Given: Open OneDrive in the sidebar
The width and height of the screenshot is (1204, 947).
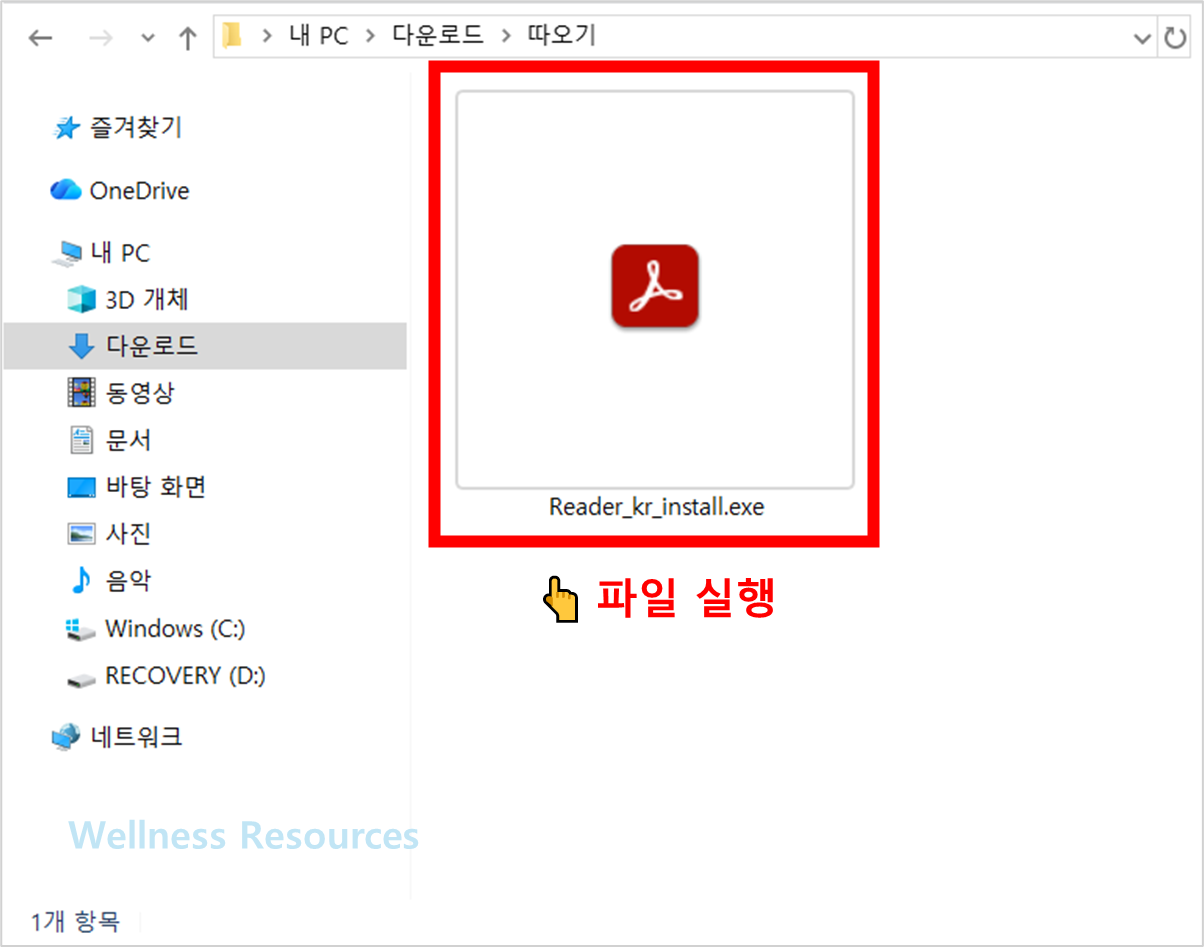Looking at the screenshot, I should coord(139,190).
